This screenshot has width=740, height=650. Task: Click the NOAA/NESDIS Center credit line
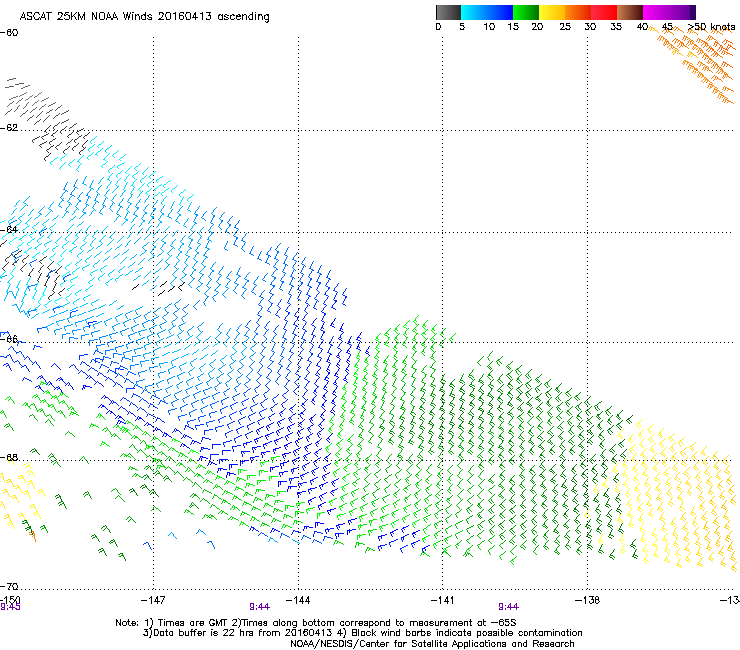[x=432, y=644]
